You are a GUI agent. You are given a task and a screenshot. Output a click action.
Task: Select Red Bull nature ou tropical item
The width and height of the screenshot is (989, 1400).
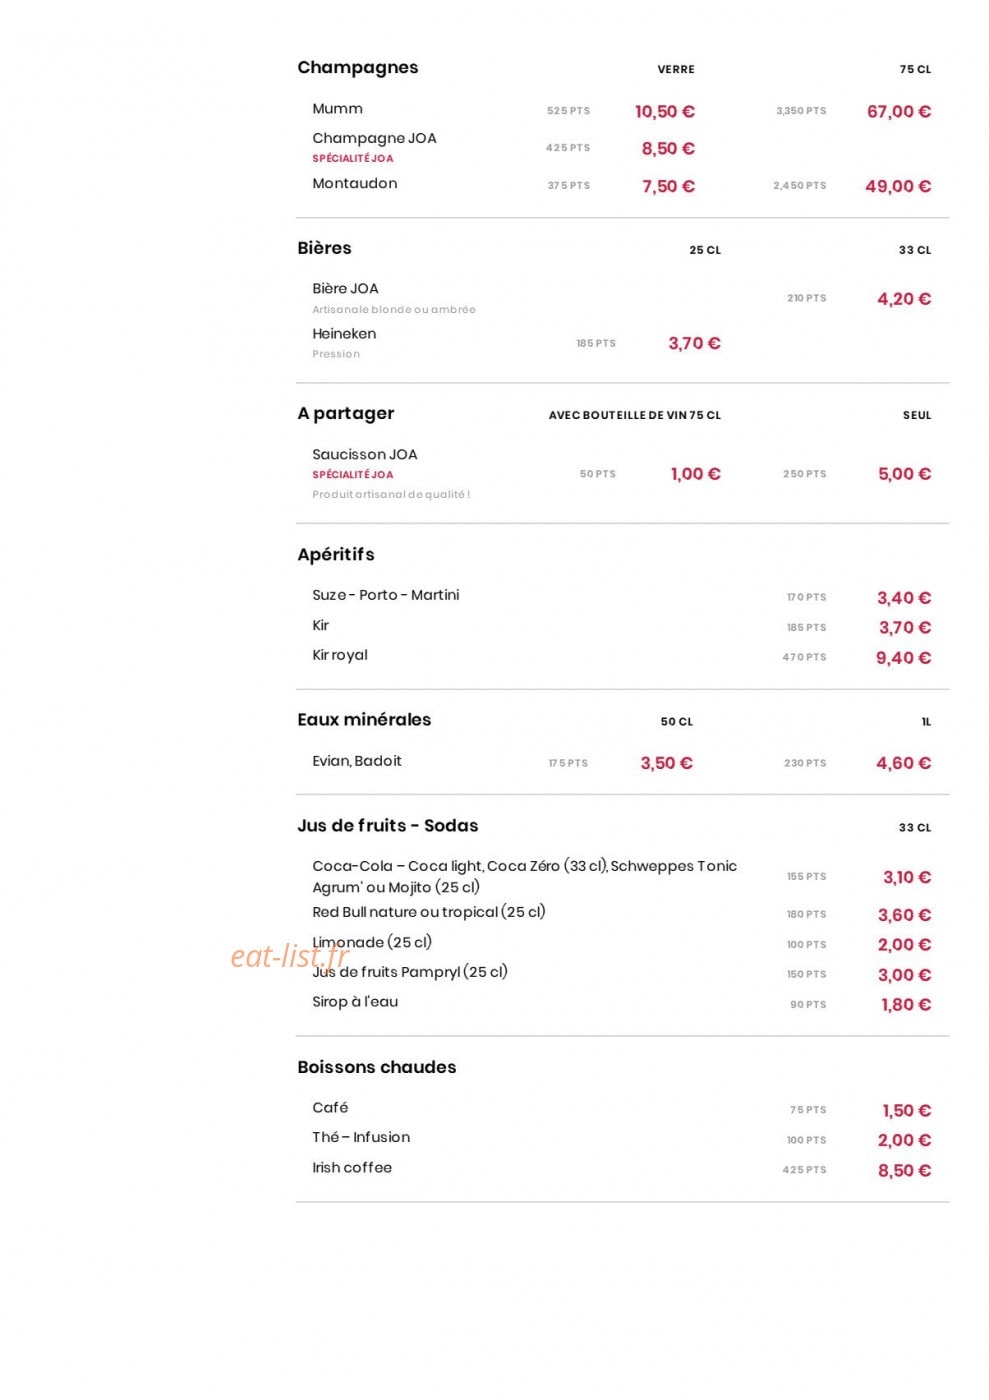click(428, 912)
